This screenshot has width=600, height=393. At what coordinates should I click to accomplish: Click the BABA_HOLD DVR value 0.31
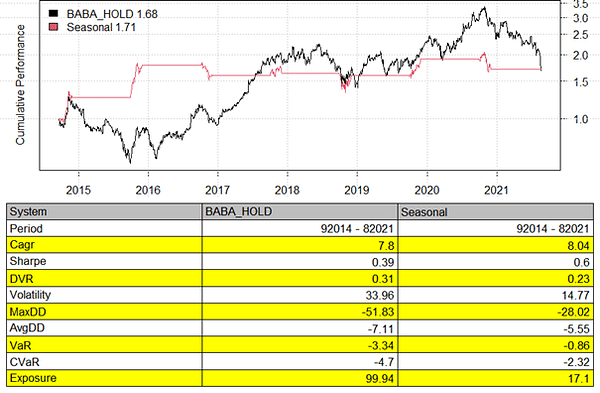[383, 279]
